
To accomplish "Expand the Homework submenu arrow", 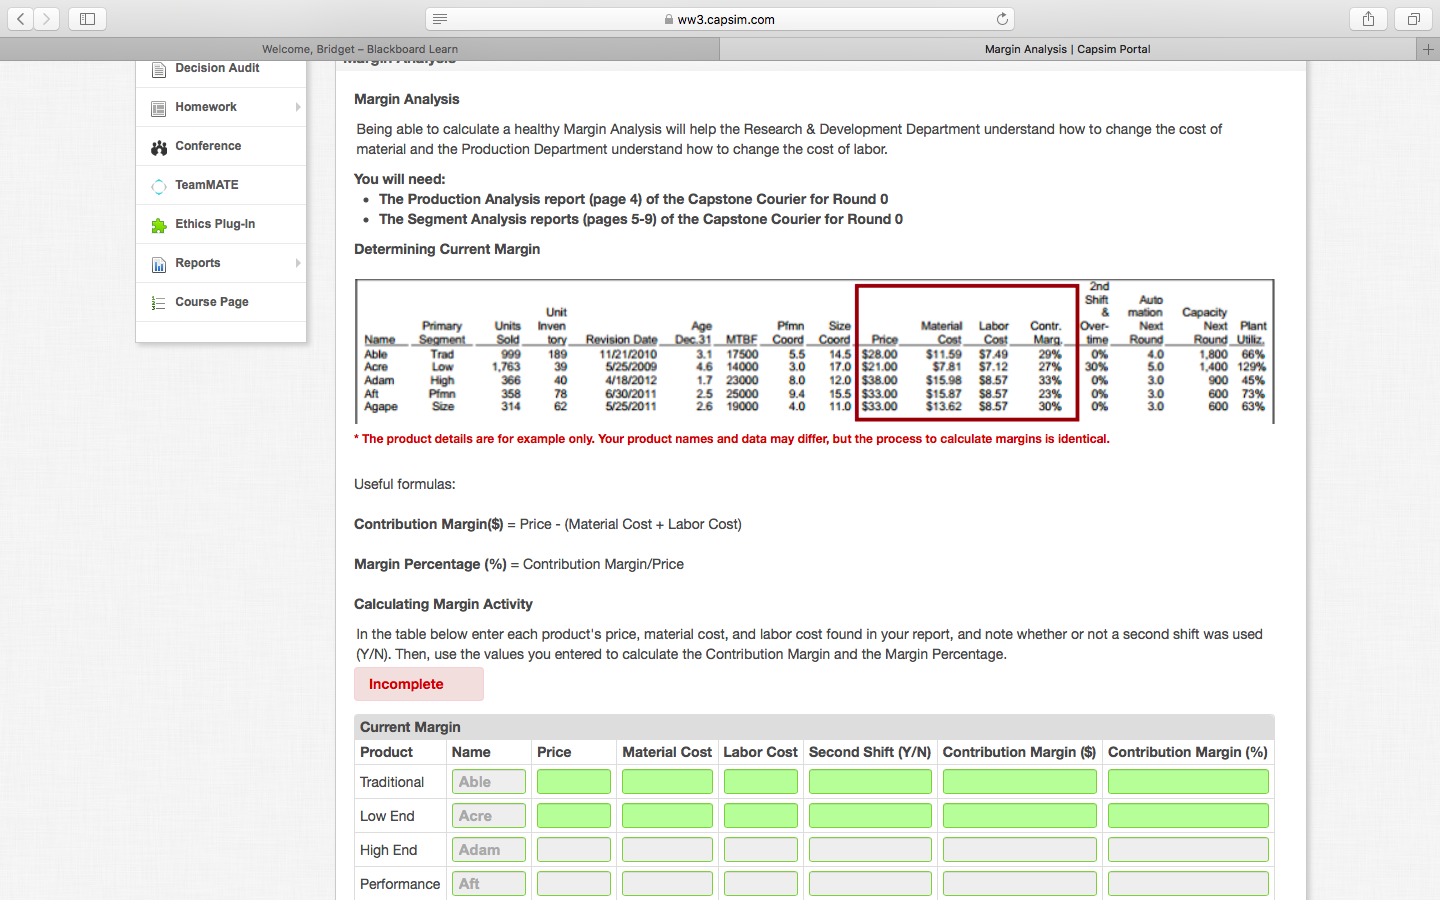I will 296,107.
